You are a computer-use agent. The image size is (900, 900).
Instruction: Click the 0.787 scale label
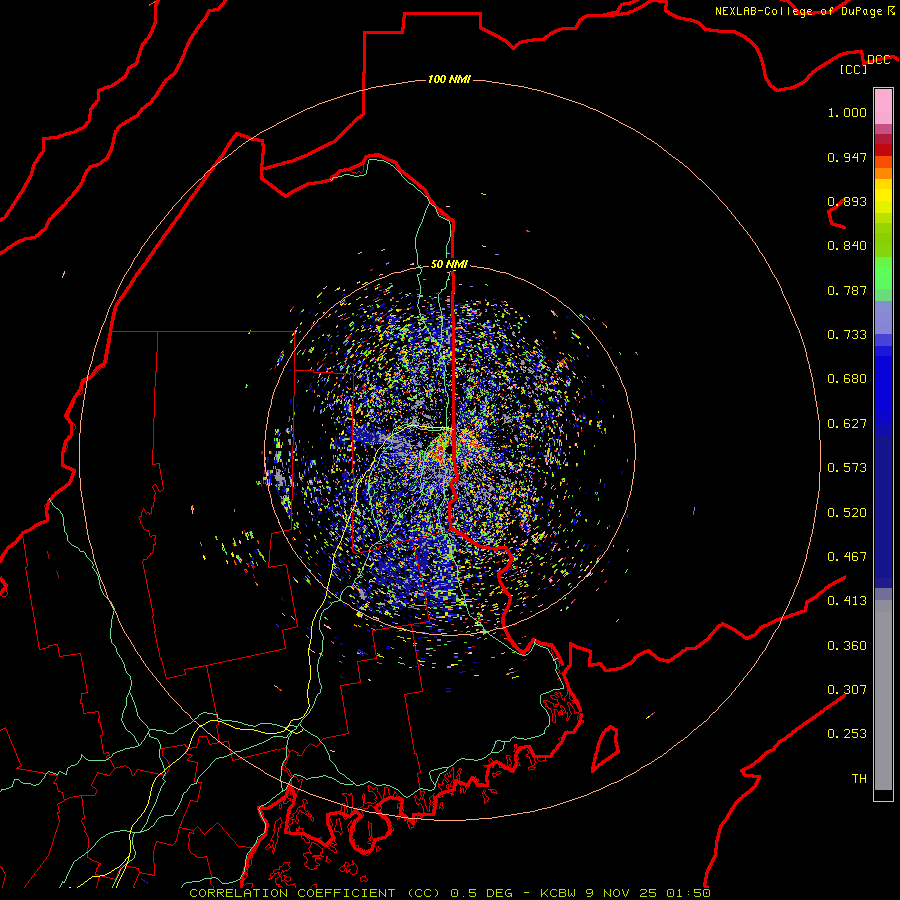847,290
